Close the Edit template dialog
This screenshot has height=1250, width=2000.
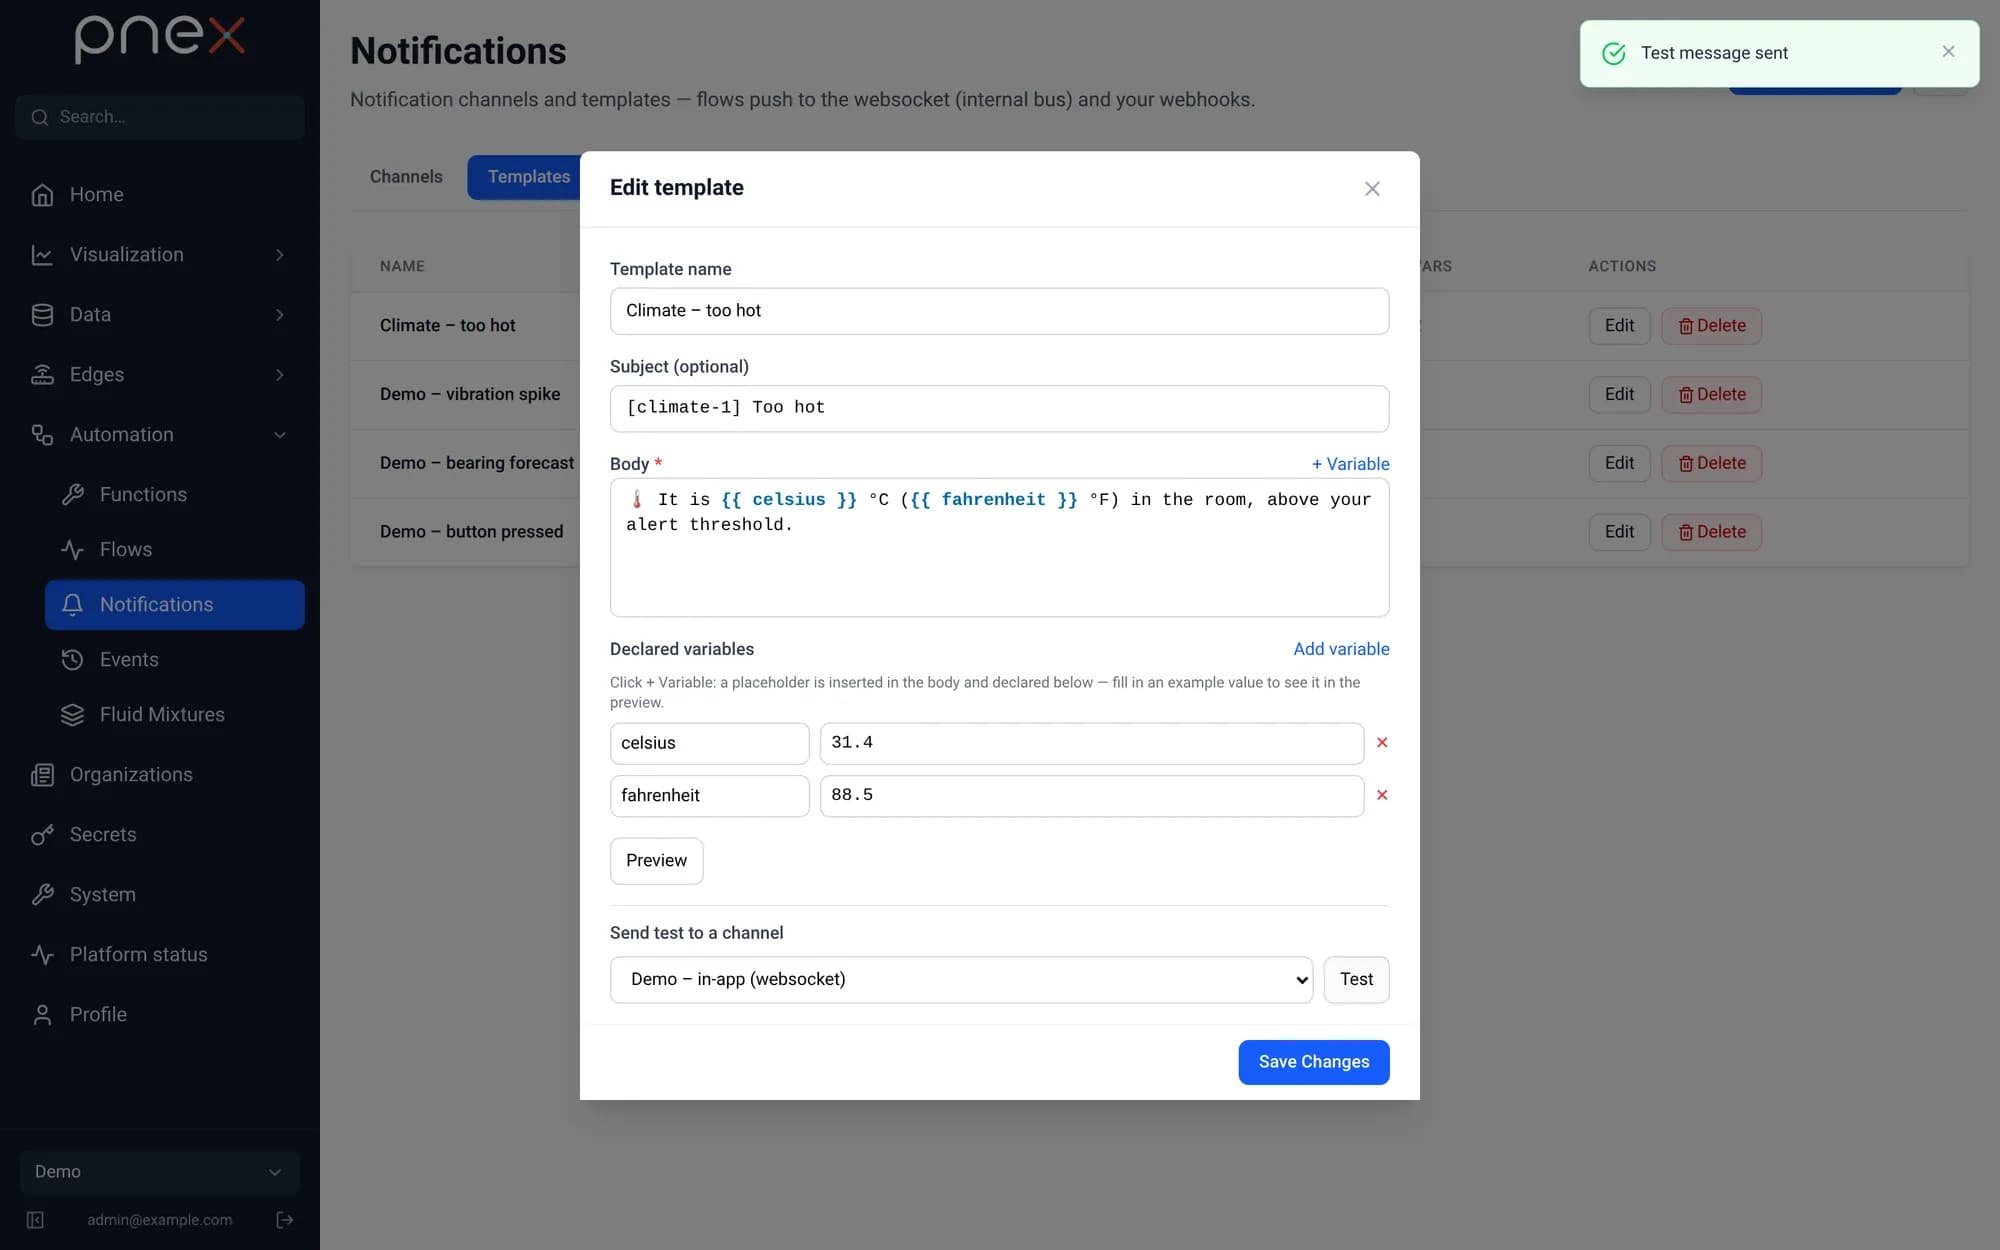coord(1372,189)
